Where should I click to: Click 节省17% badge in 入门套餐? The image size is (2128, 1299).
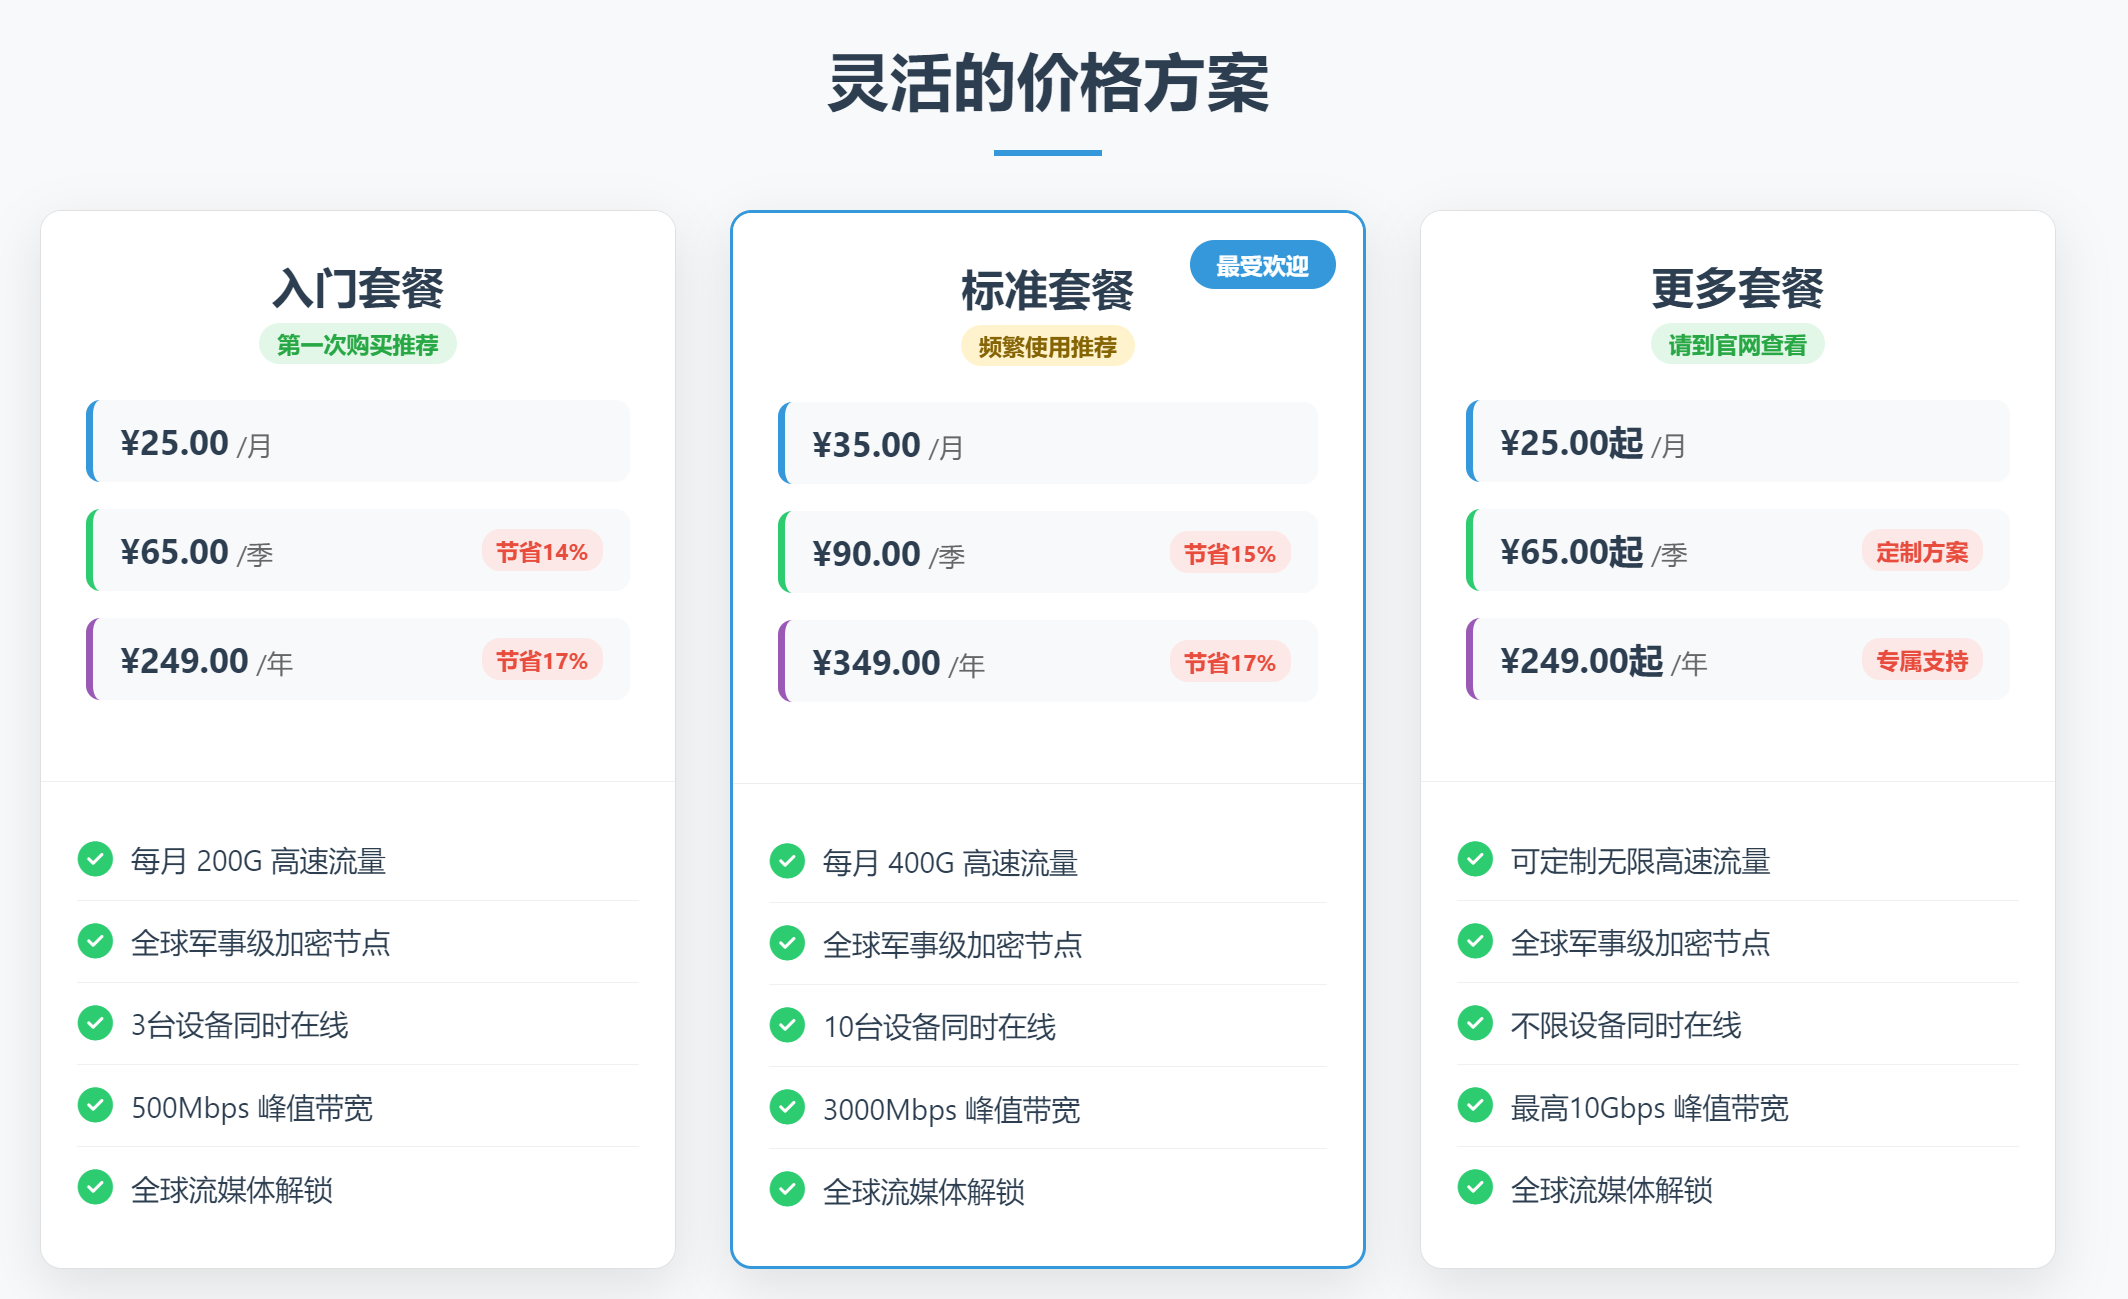pos(542,660)
